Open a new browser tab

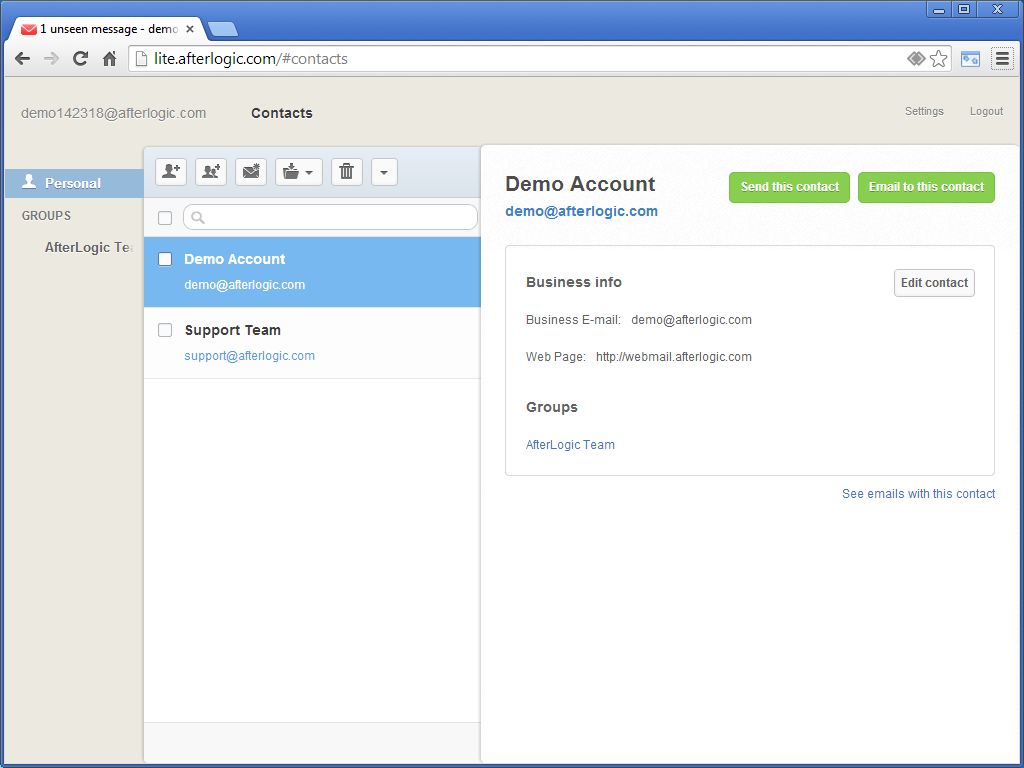click(x=223, y=29)
